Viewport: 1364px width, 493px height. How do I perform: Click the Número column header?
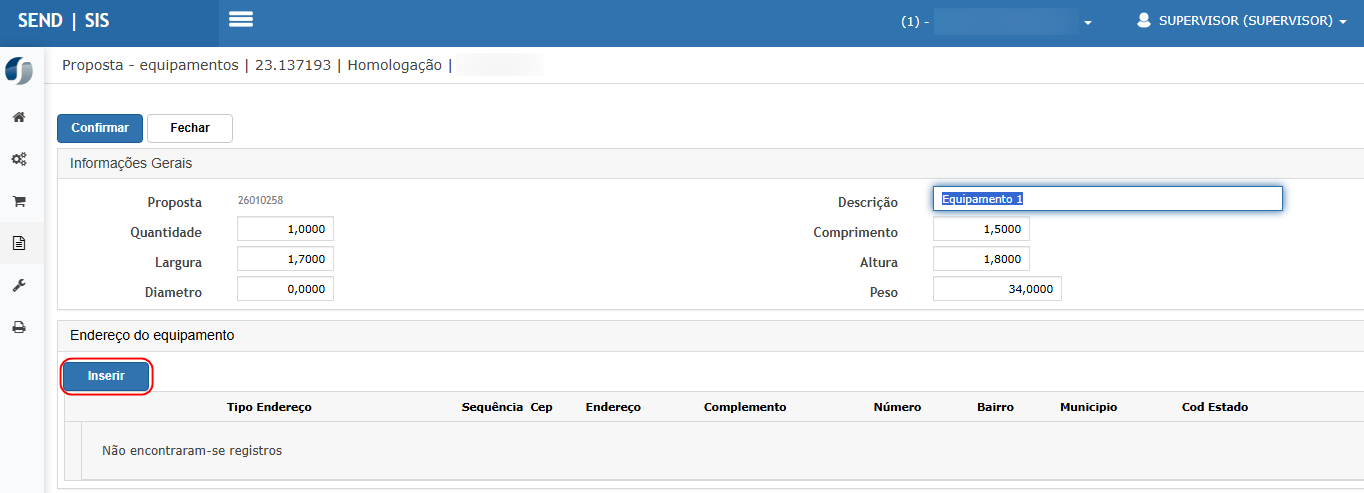pyautogui.click(x=897, y=407)
